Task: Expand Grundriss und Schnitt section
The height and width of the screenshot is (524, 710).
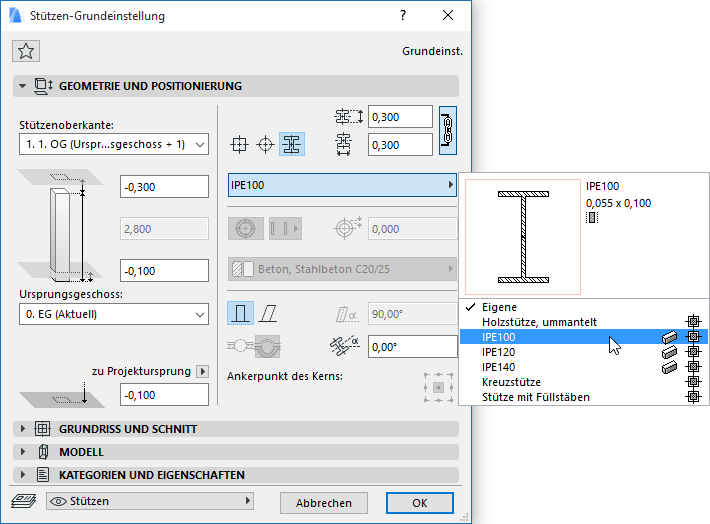Action: 23,428
